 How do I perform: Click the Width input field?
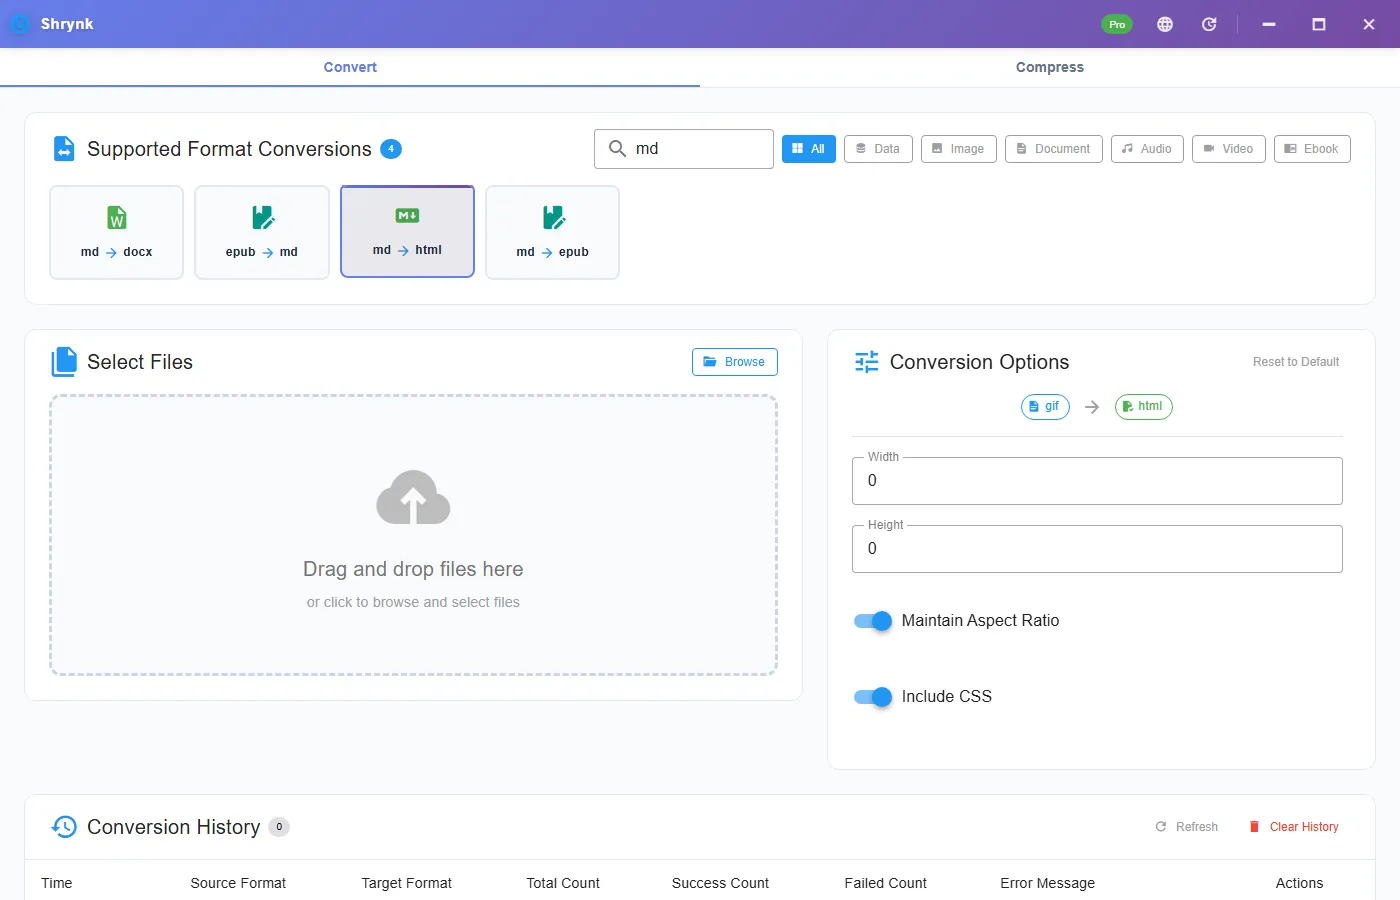point(1097,481)
